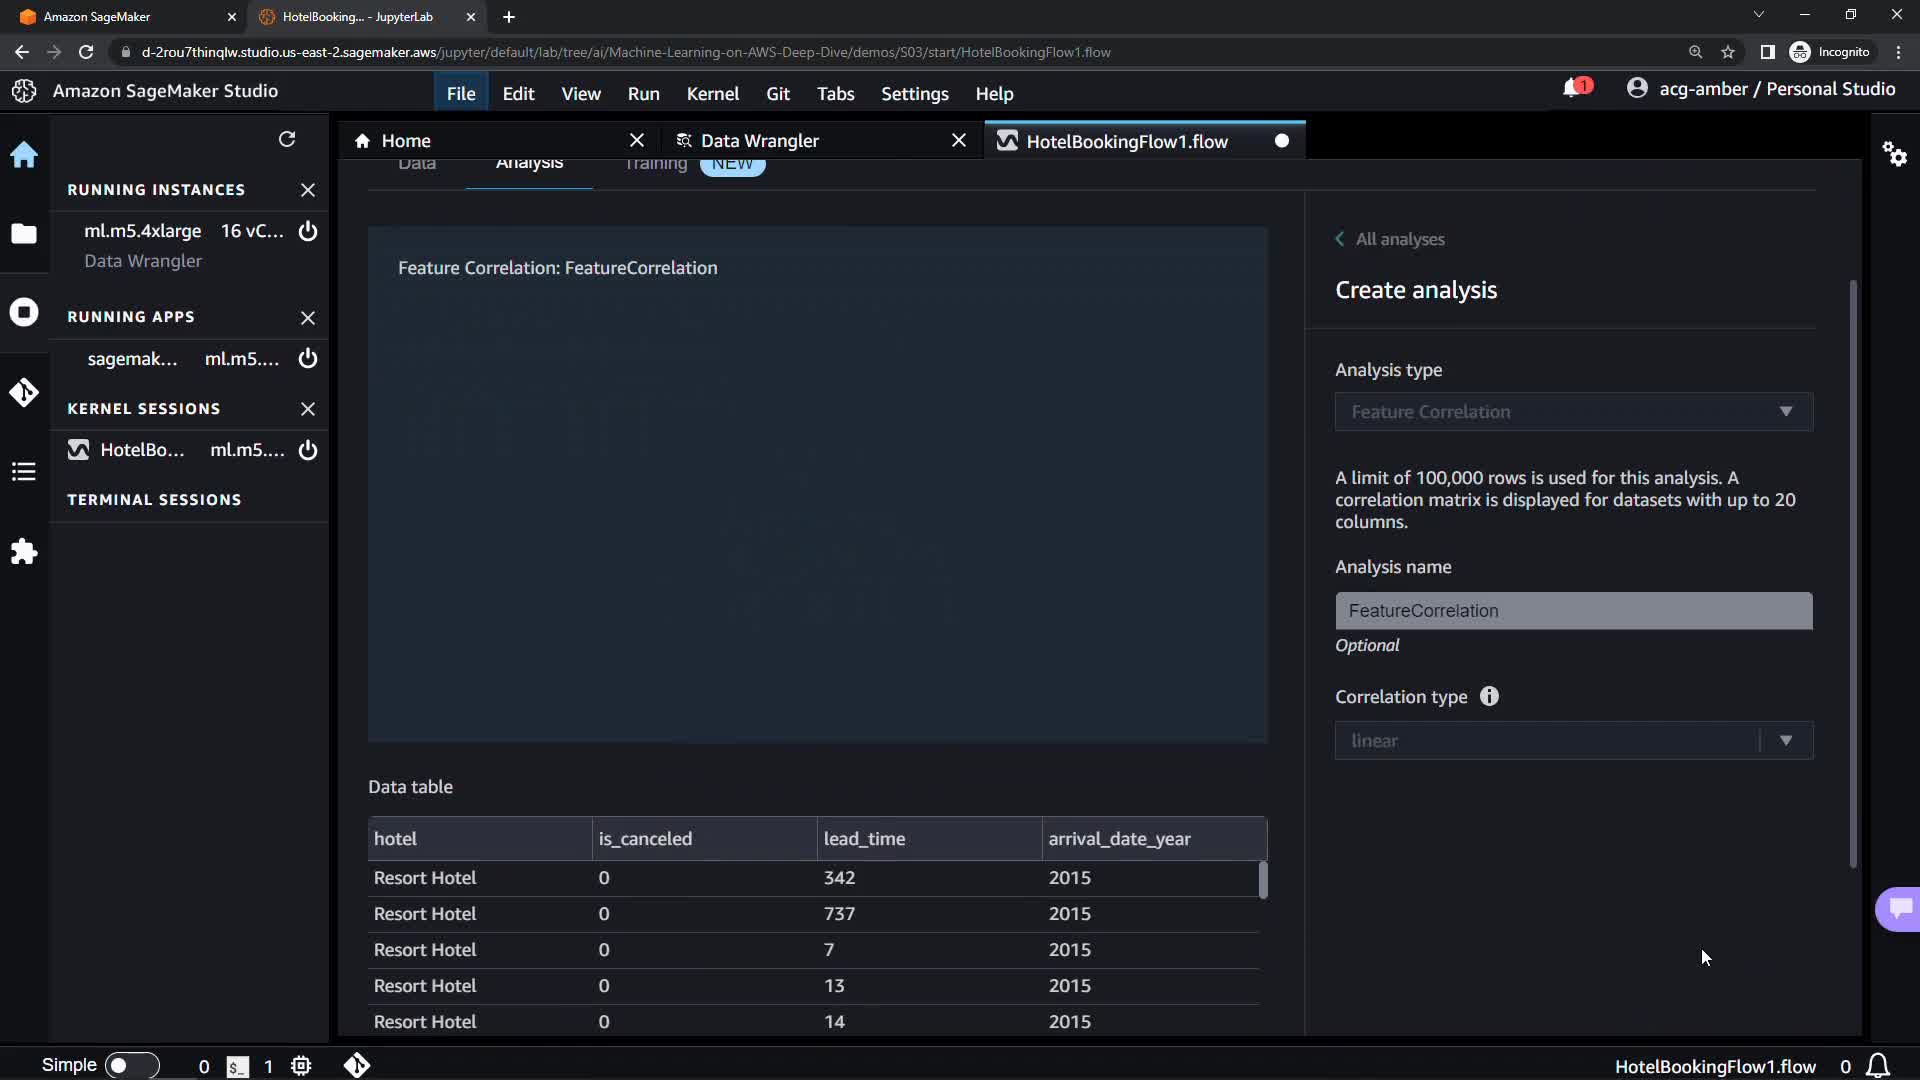The height and width of the screenshot is (1080, 1920).
Task: Shut down all kernel sessions
Action: [x=308, y=409]
